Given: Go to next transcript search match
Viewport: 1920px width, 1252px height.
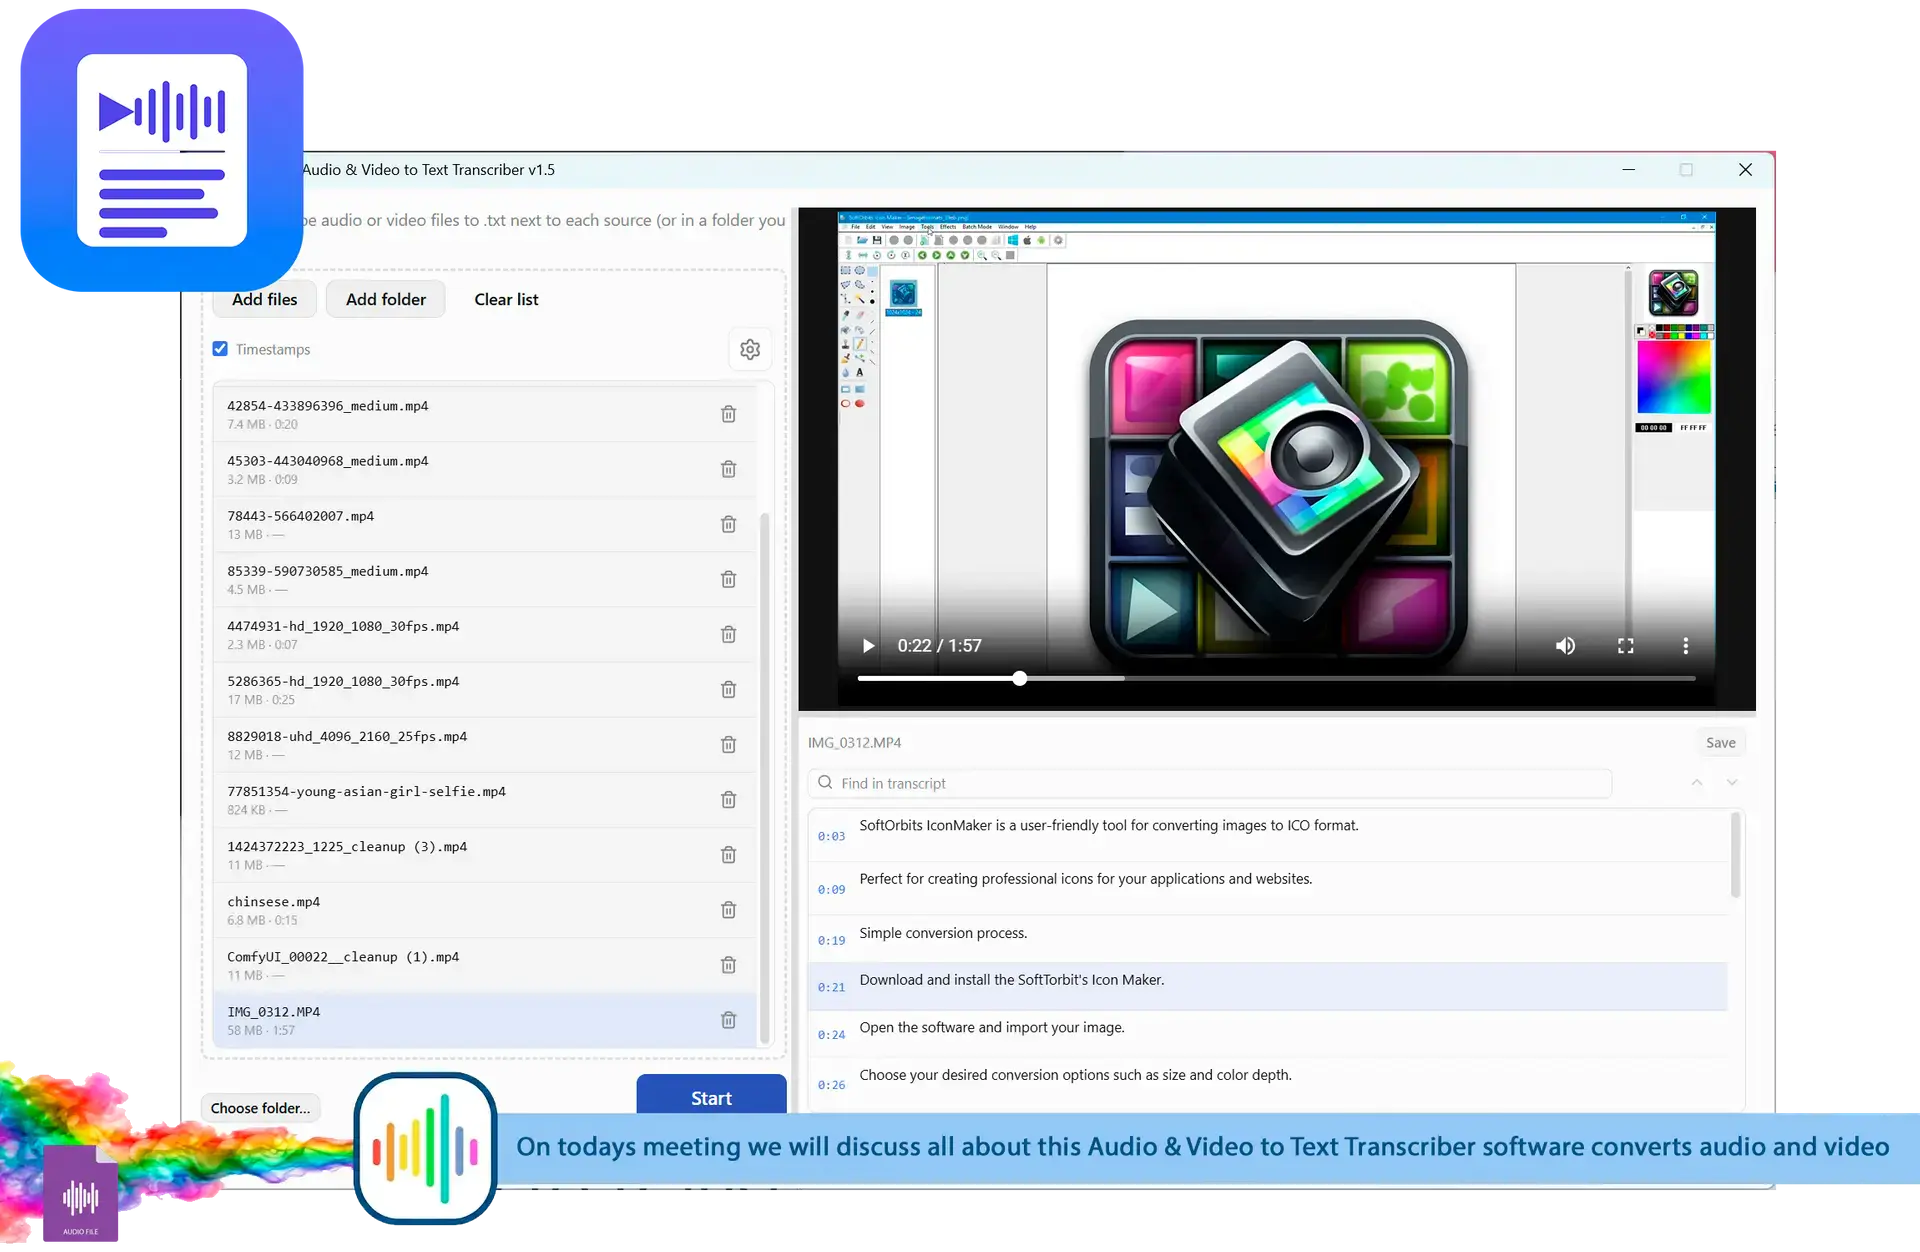Looking at the screenshot, I should (x=1732, y=783).
